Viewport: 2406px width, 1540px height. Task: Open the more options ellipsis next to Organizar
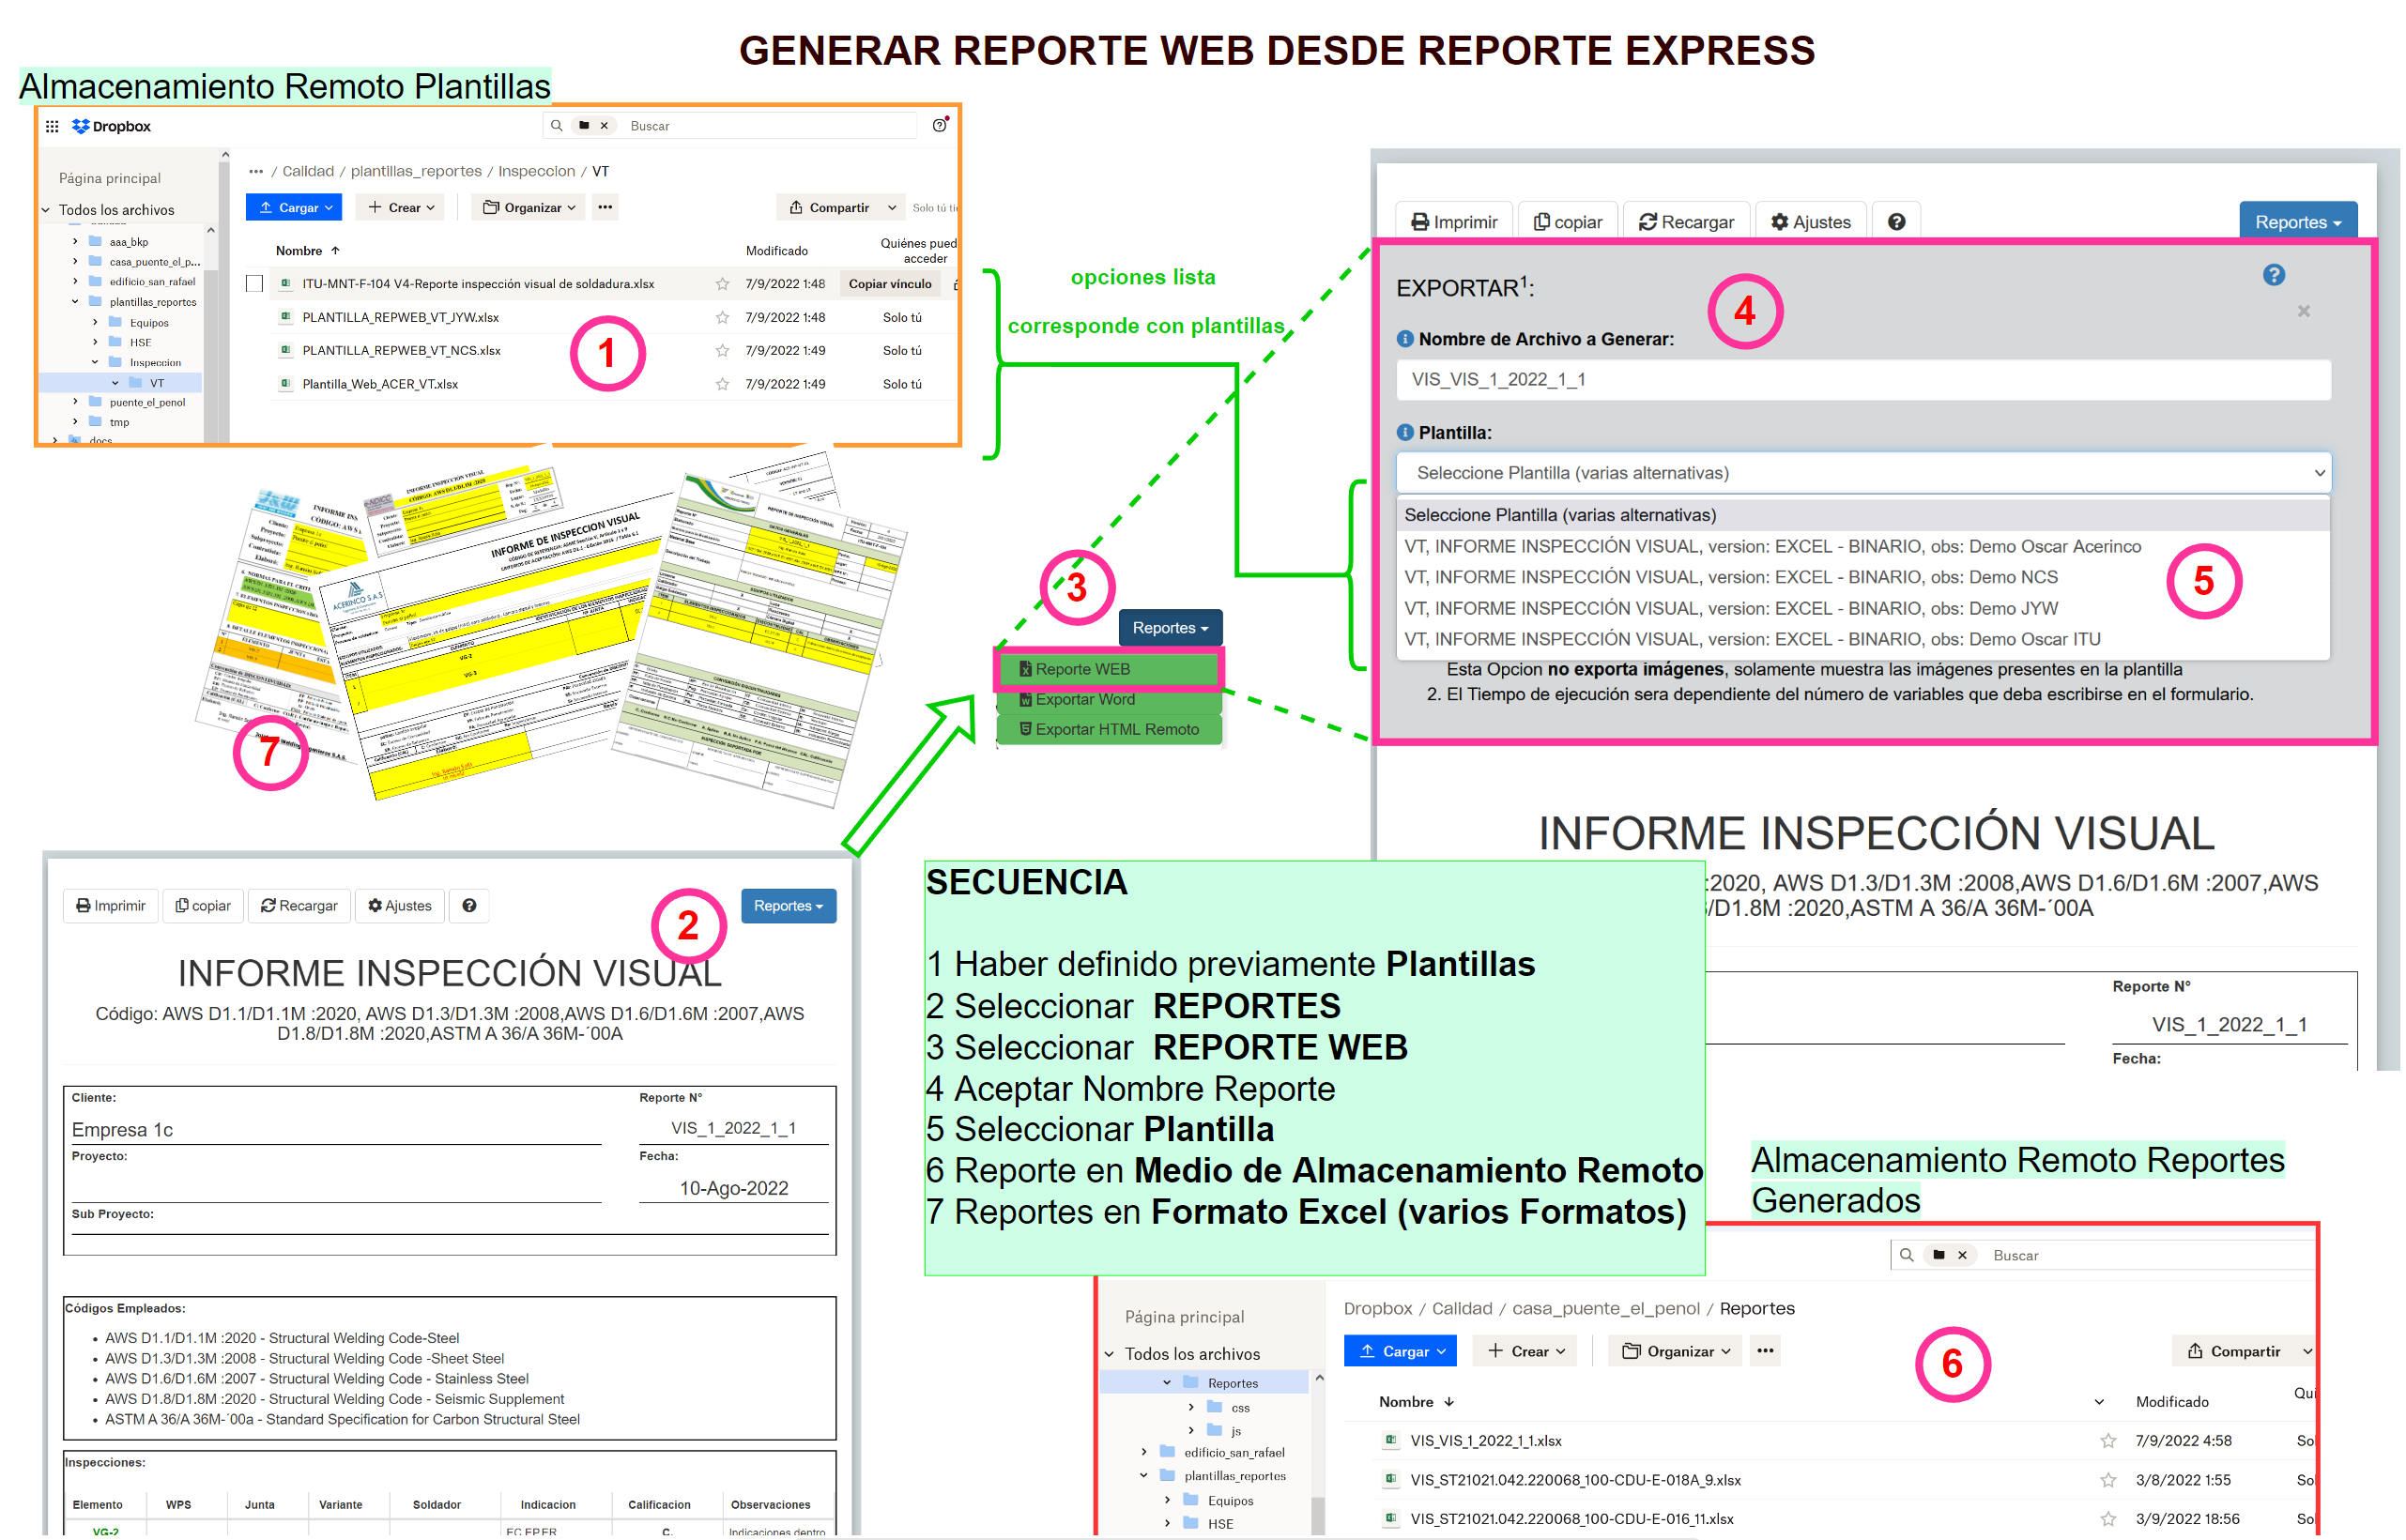(x=605, y=208)
